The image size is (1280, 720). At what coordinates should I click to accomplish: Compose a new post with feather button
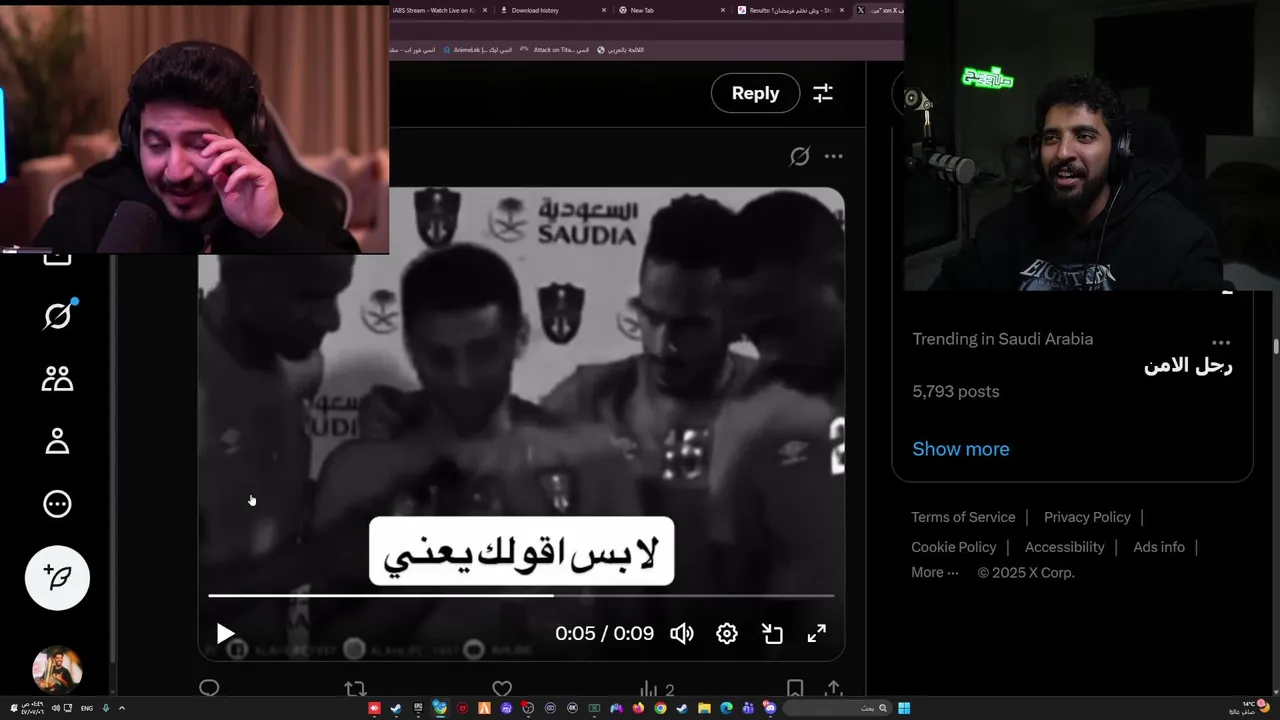tap(57, 578)
